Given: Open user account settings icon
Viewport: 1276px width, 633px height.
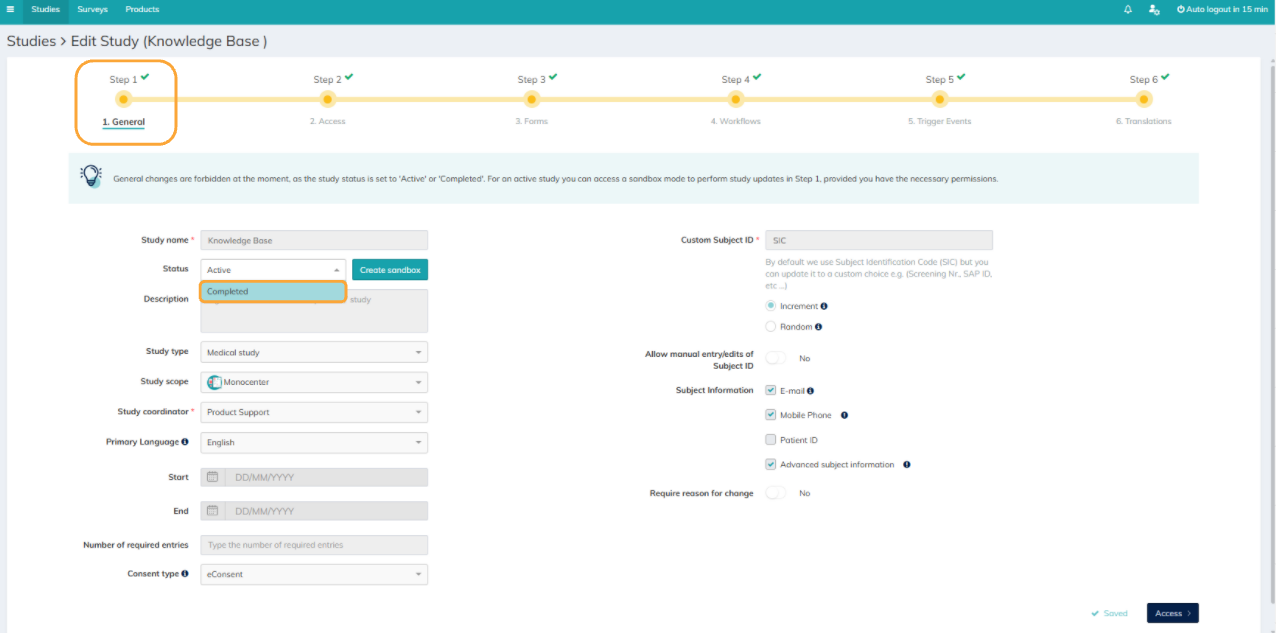Looking at the screenshot, I should 1154,9.
